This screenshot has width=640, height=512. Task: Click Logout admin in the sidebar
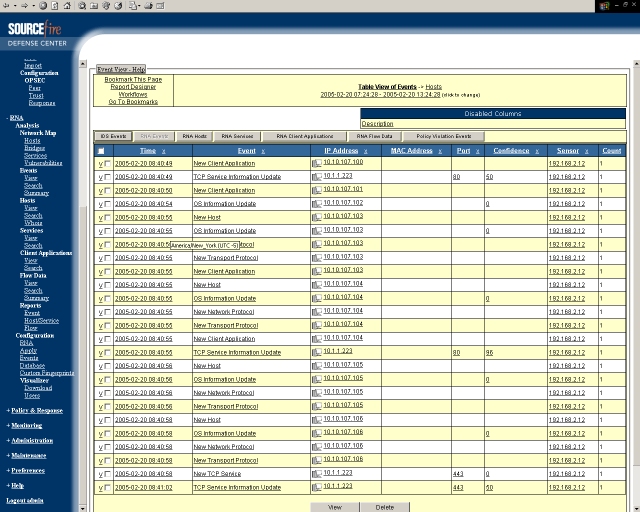(x=25, y=501)
